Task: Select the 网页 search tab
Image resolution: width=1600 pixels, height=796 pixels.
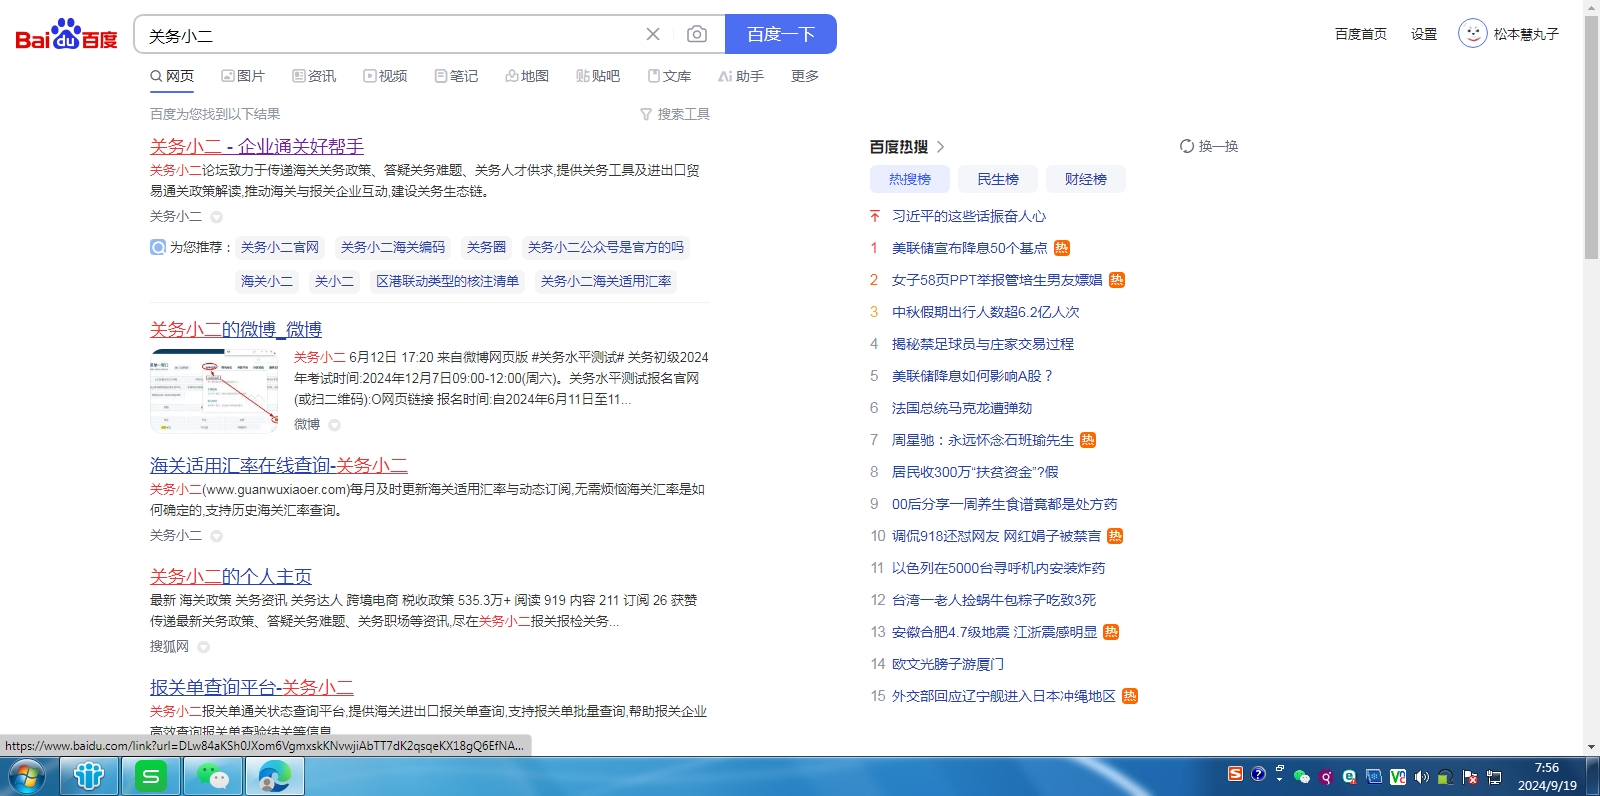Action: pos(172,76)
